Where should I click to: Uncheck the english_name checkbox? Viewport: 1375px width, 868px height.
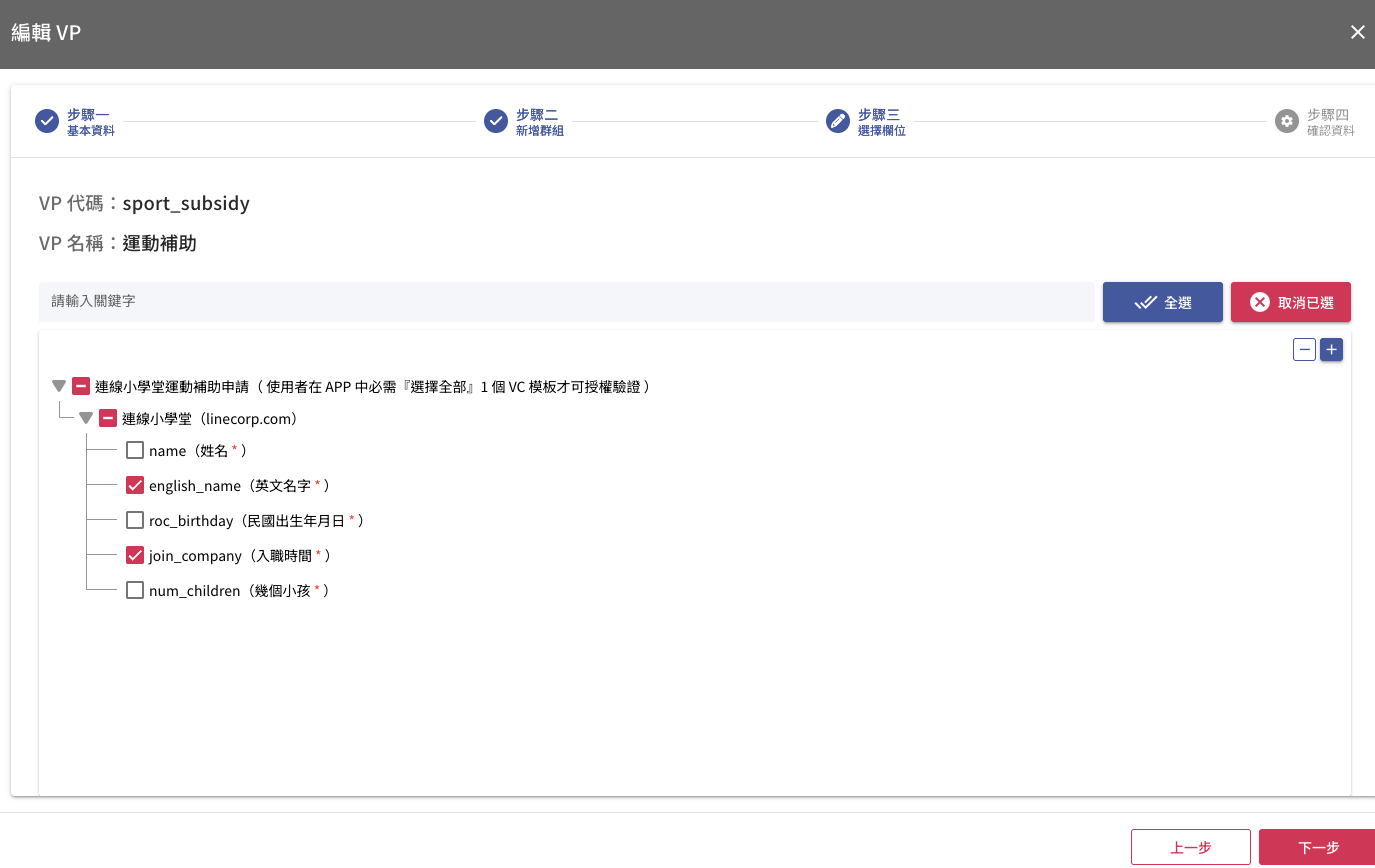(x=135, y=486)
